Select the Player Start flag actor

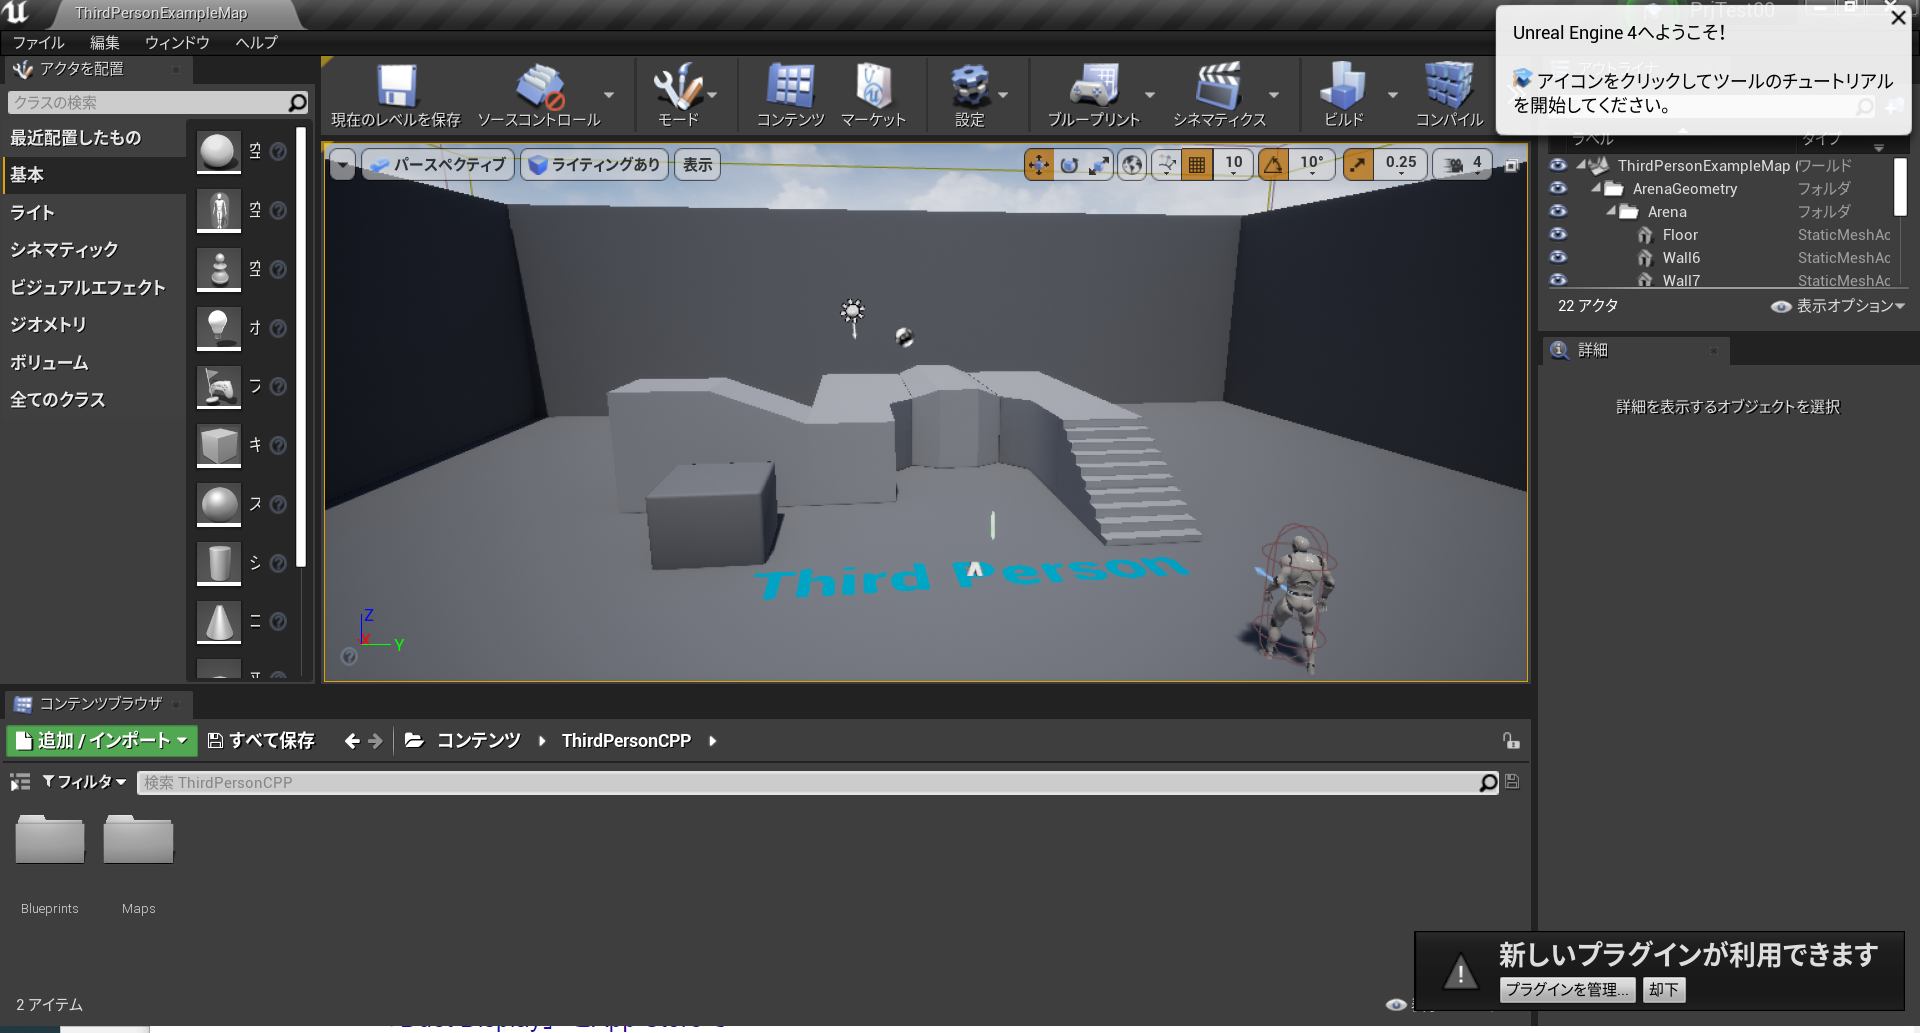pyautogui.click(x=219, y=387)
